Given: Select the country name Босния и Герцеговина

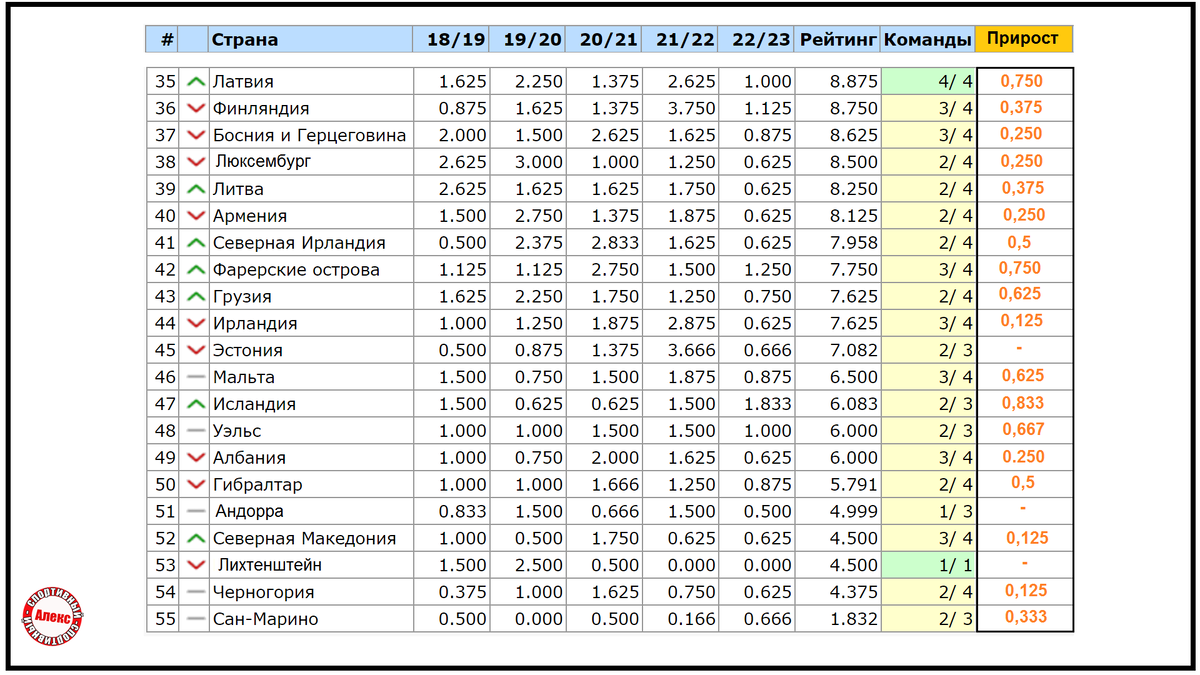Looking at the screenshot, I should coord(310,135).
